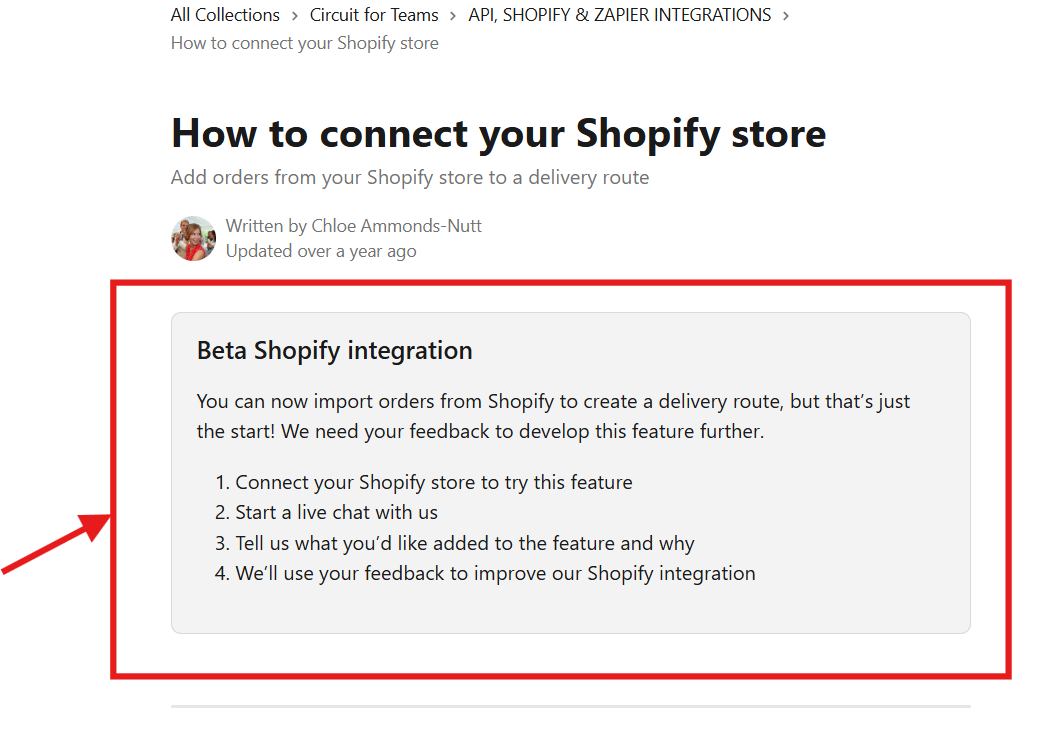Click the Written by Chloe Ammonds-Nutt text
The width and height of the screenshot is (1044, 732).
click(354, 226)
